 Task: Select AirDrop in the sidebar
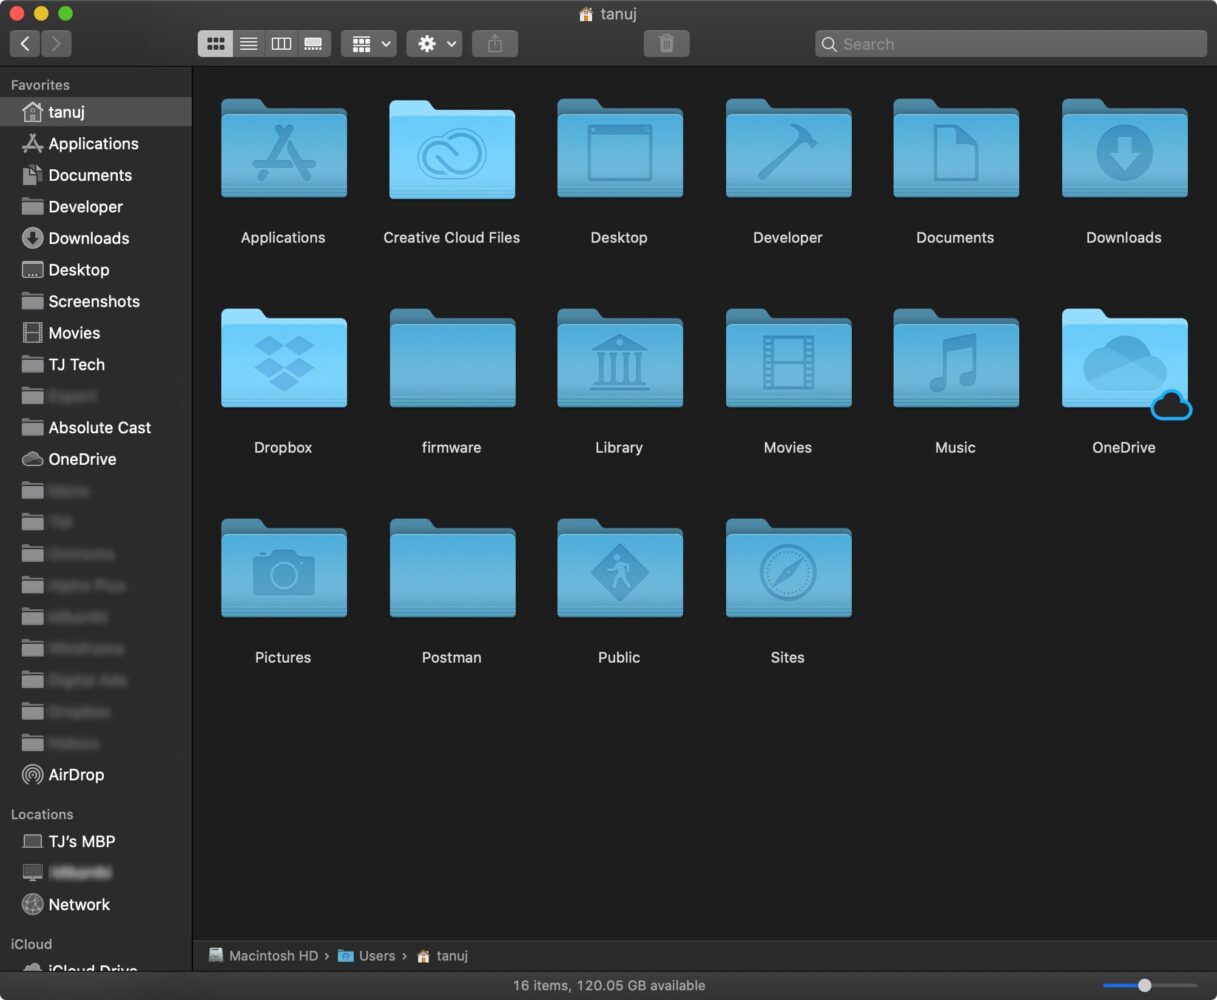point(76,775)
